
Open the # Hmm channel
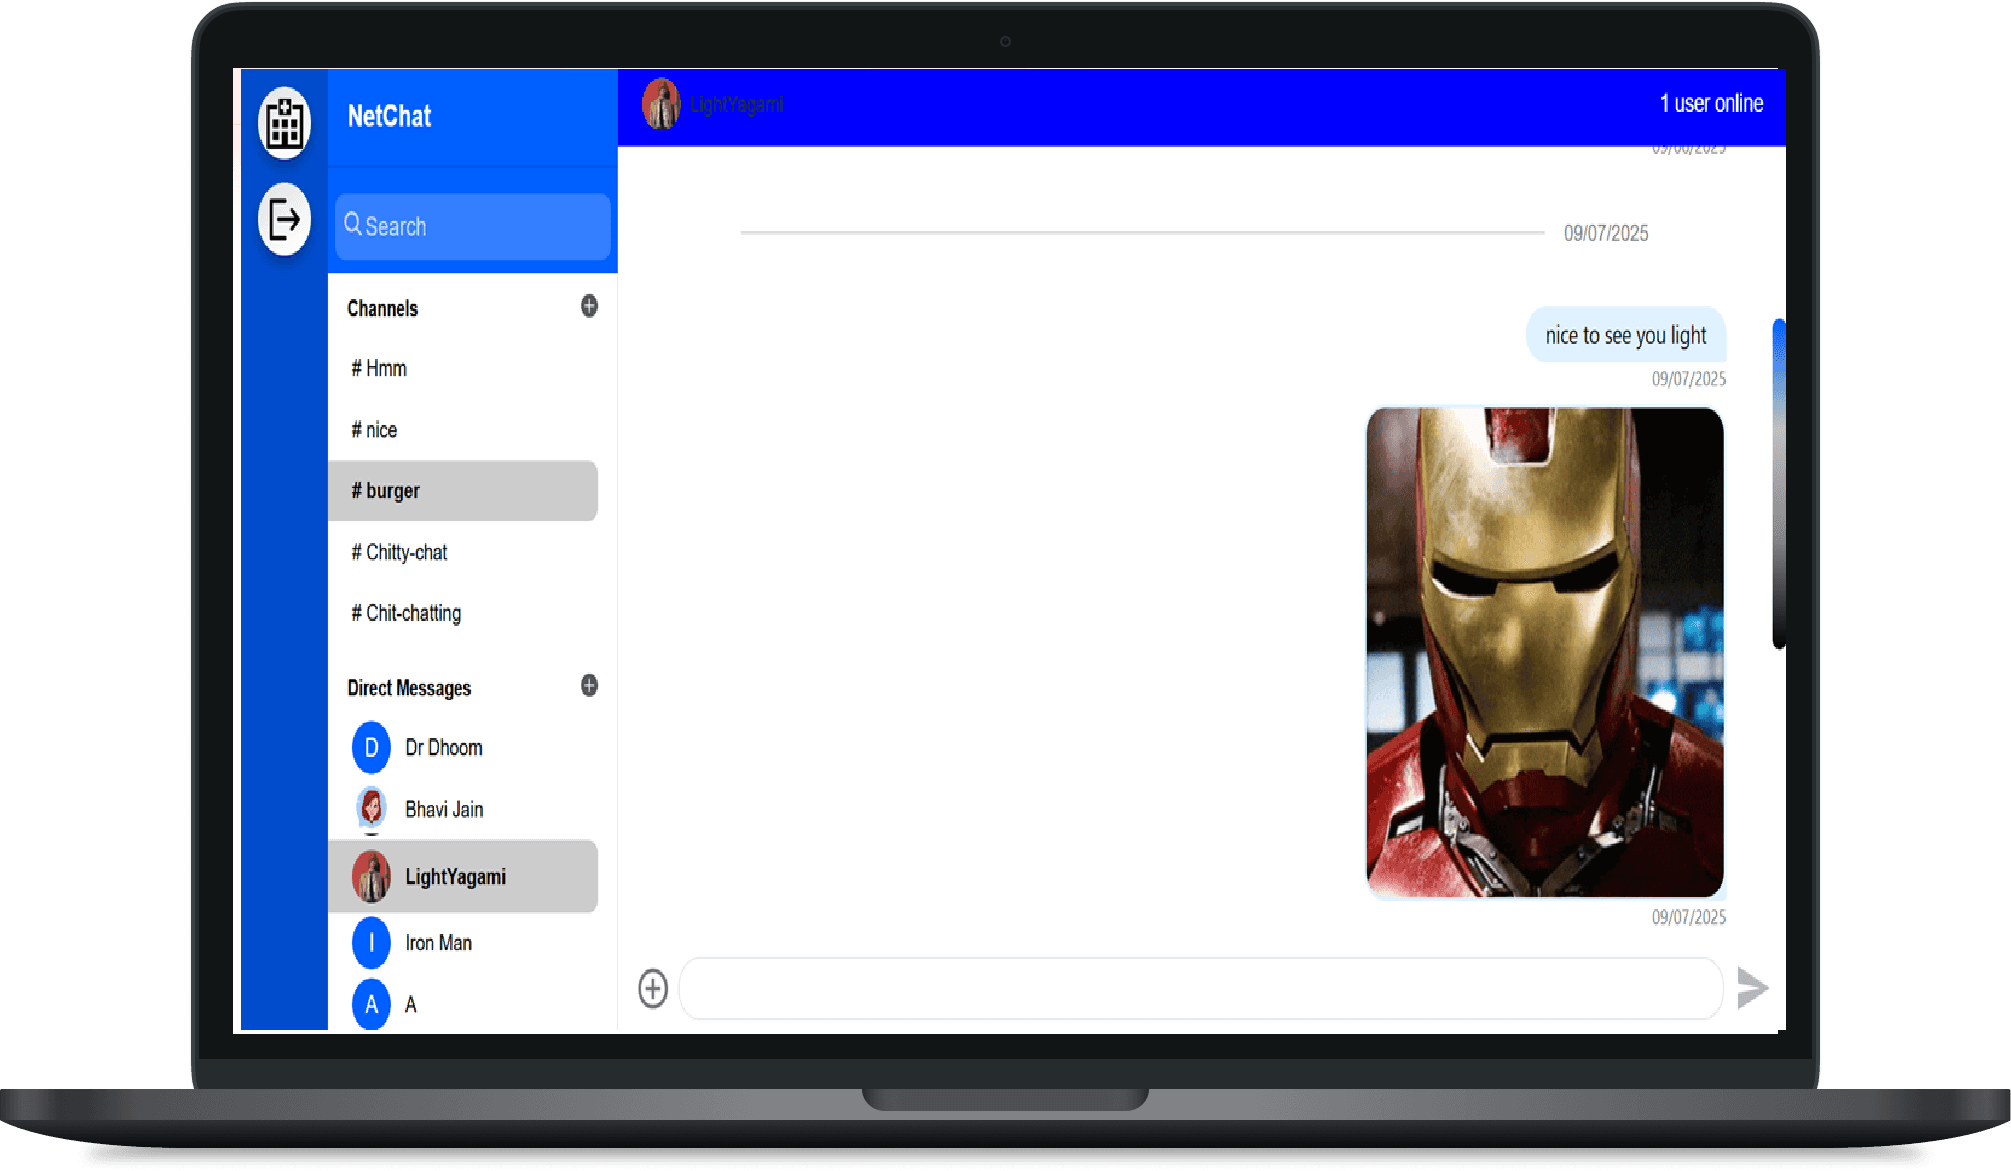(463, 368)
